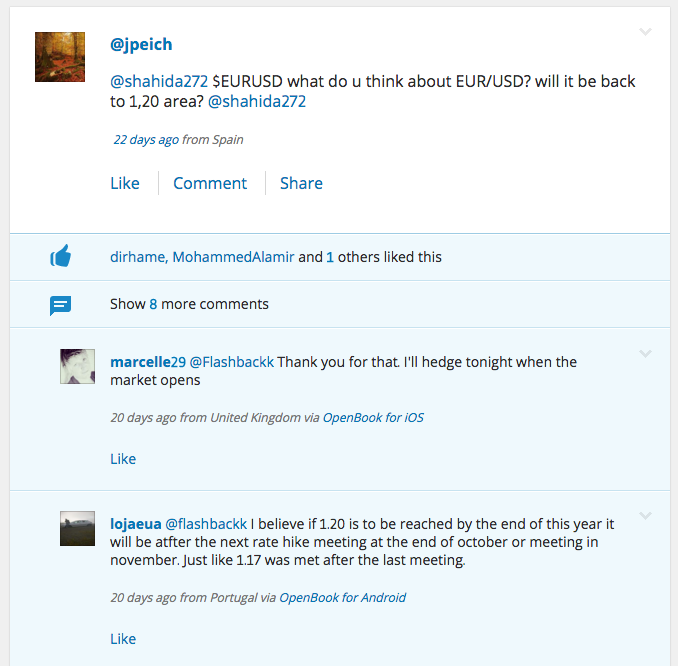Open the OpenBook for iOS link
Viewport: 678px width, 666px height.
pos(373,418)
